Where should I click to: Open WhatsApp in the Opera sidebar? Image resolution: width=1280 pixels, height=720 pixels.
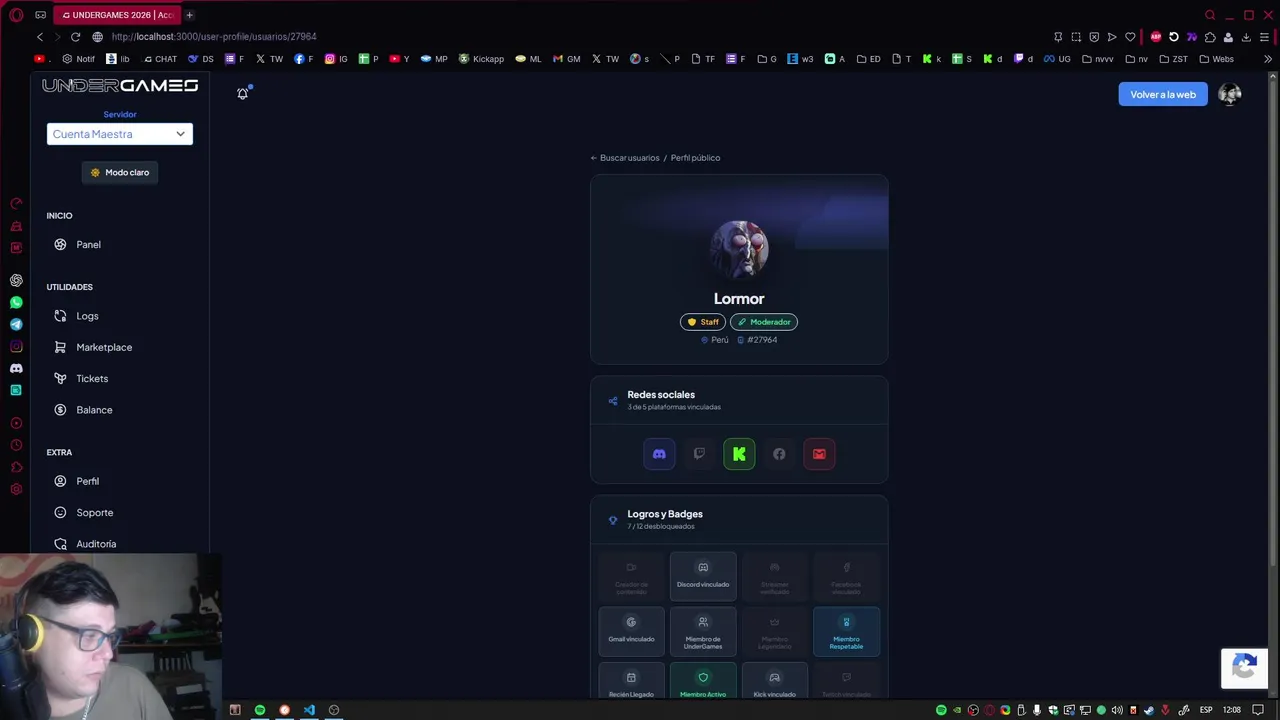(x=16, y=303)
